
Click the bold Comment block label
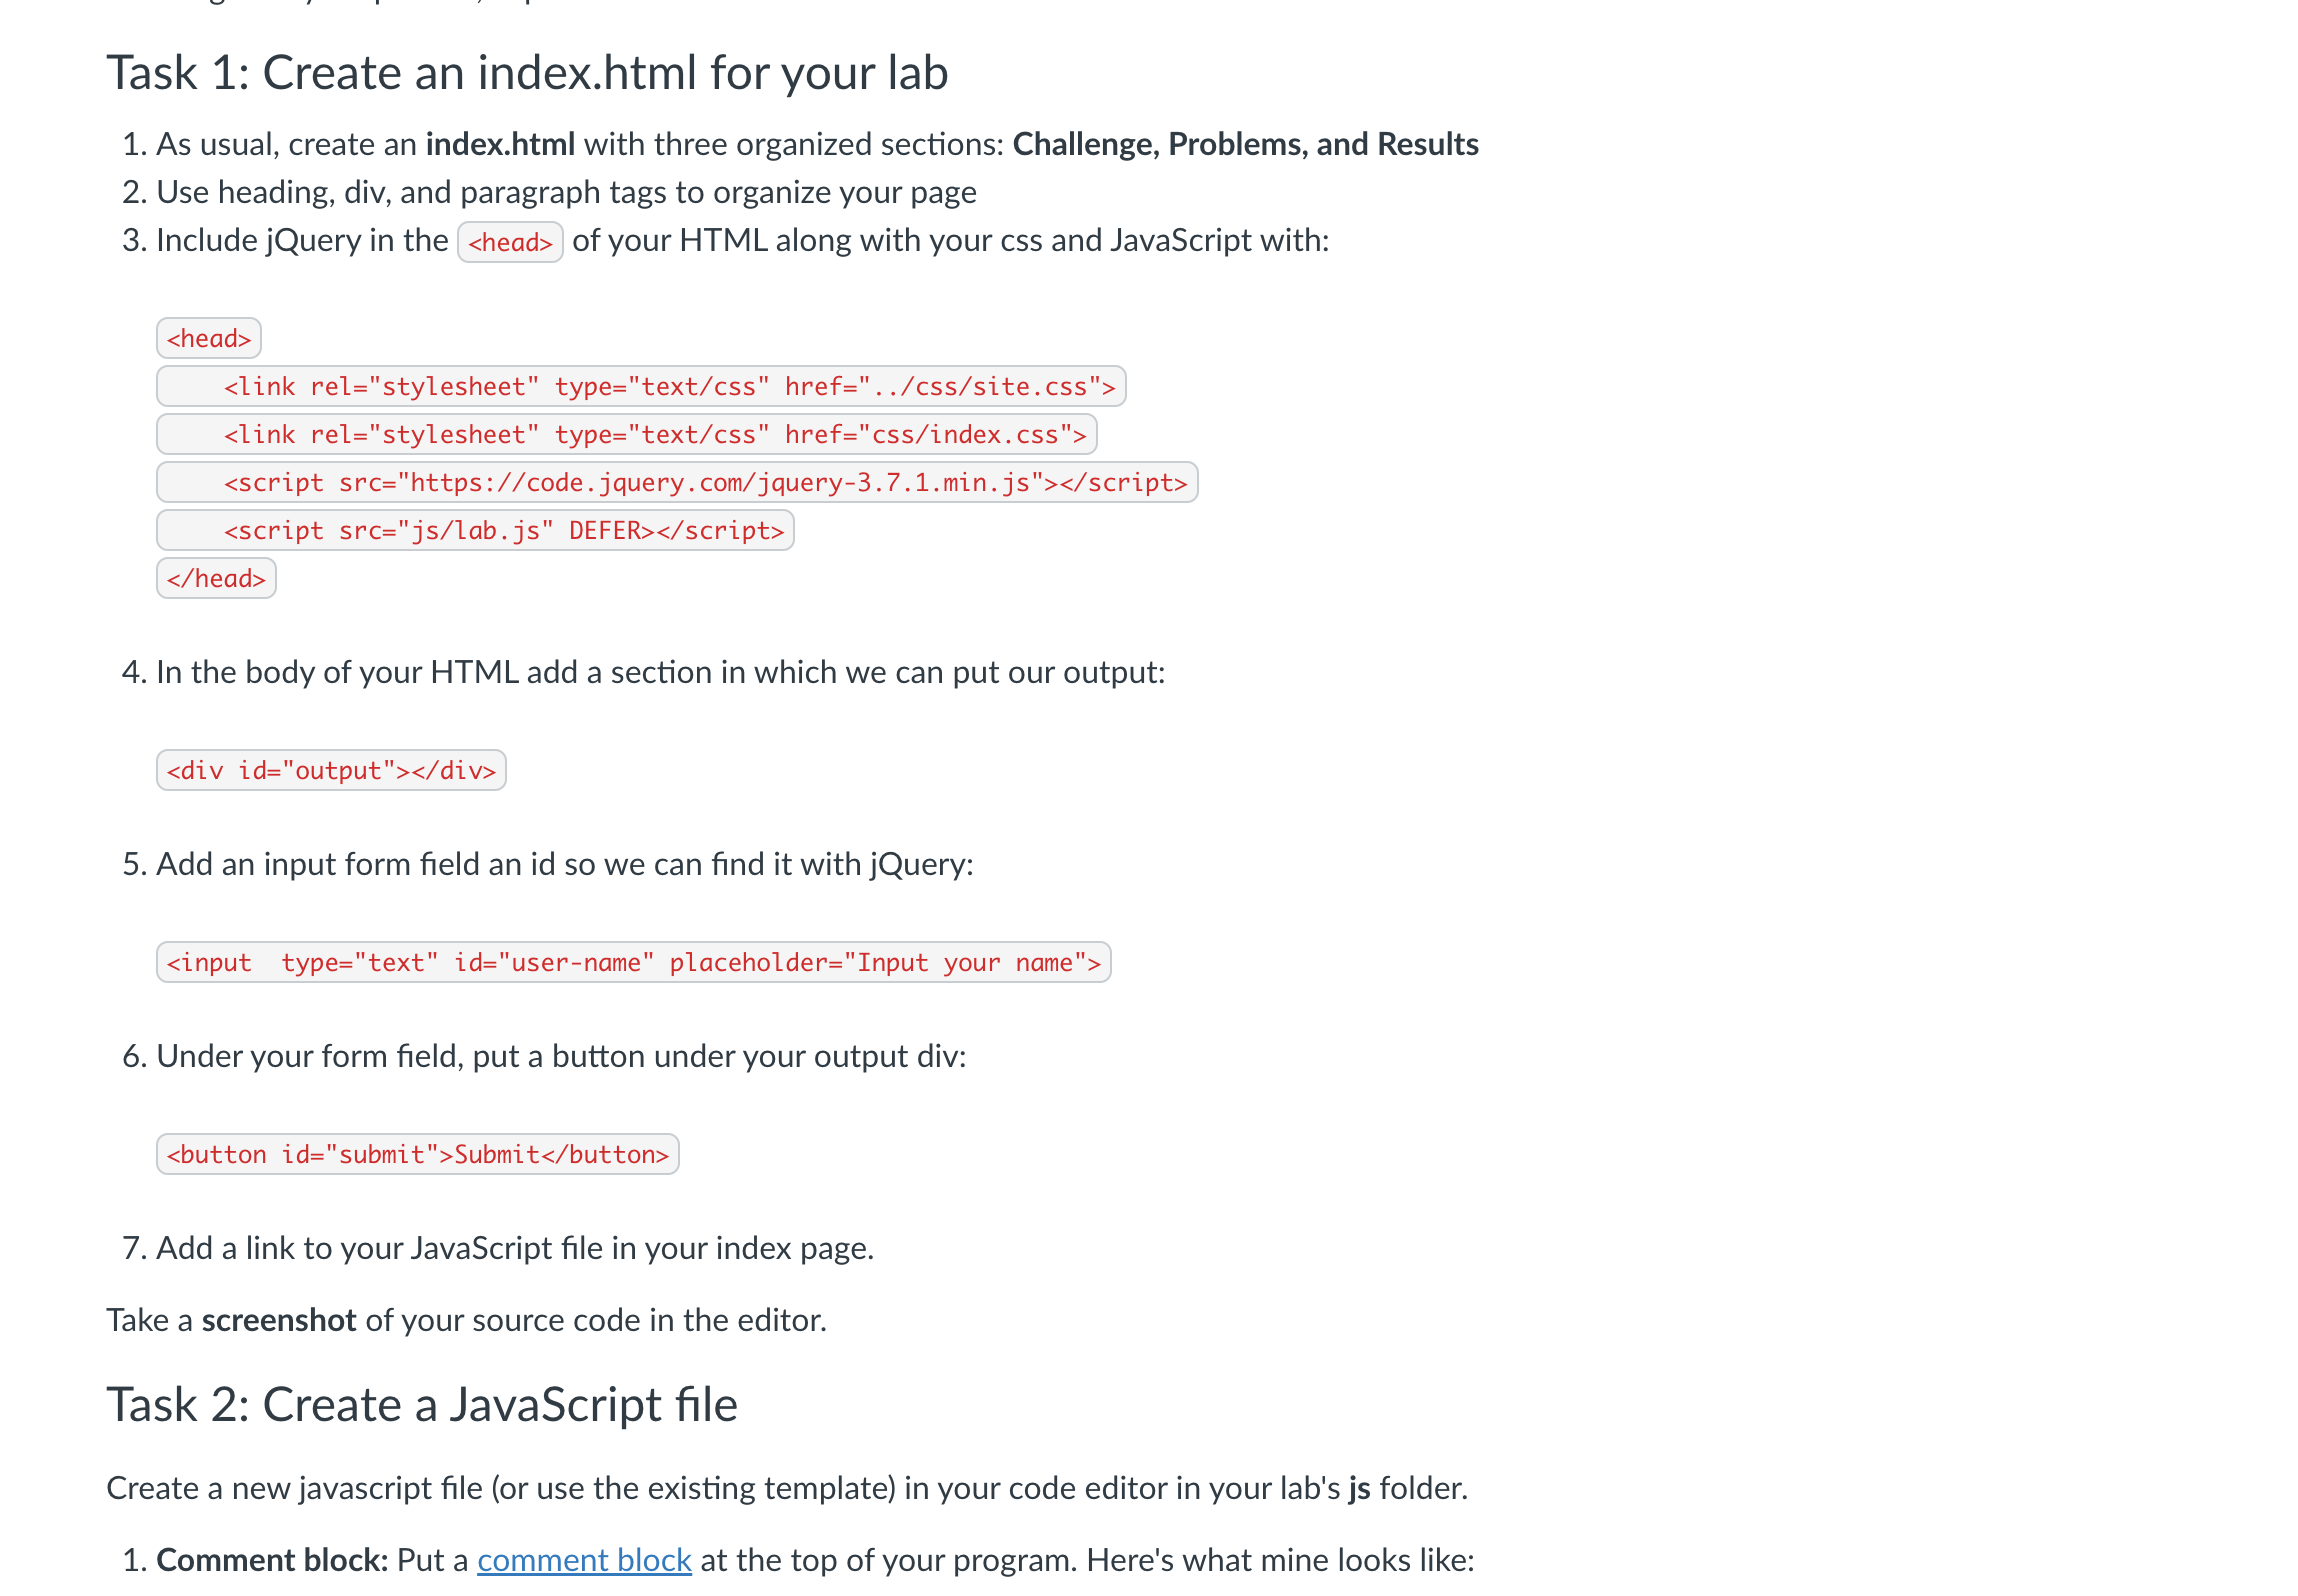click(x=272, y=1560)
